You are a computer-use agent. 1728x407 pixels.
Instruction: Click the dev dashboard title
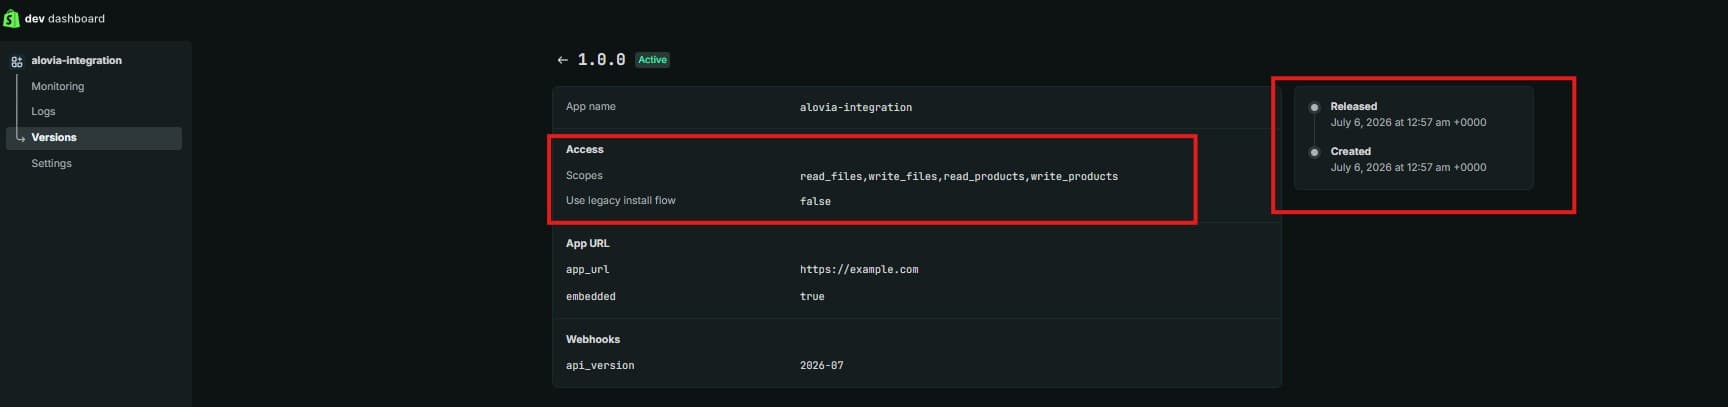[65, 18]
